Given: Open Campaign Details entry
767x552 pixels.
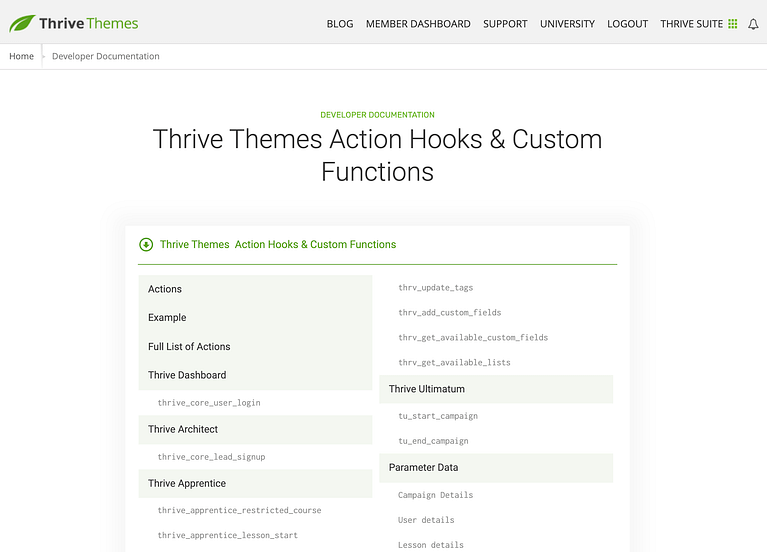Looking at the screenshot, I should (435, 495).
